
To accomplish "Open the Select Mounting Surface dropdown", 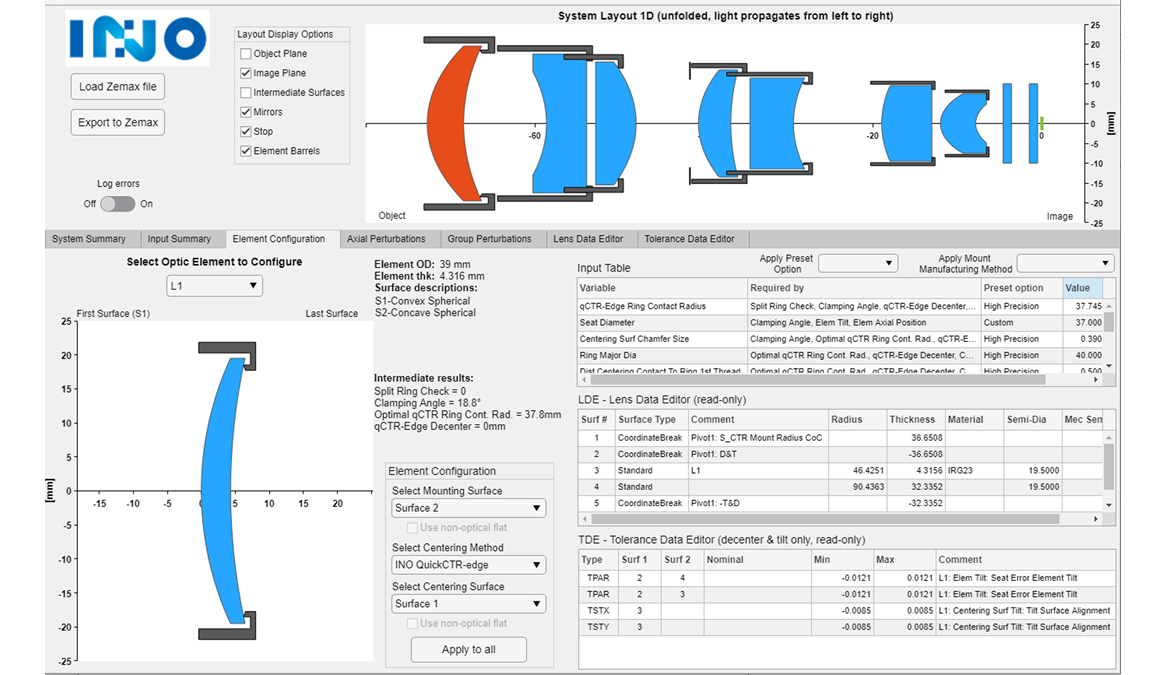I will 468,507.
